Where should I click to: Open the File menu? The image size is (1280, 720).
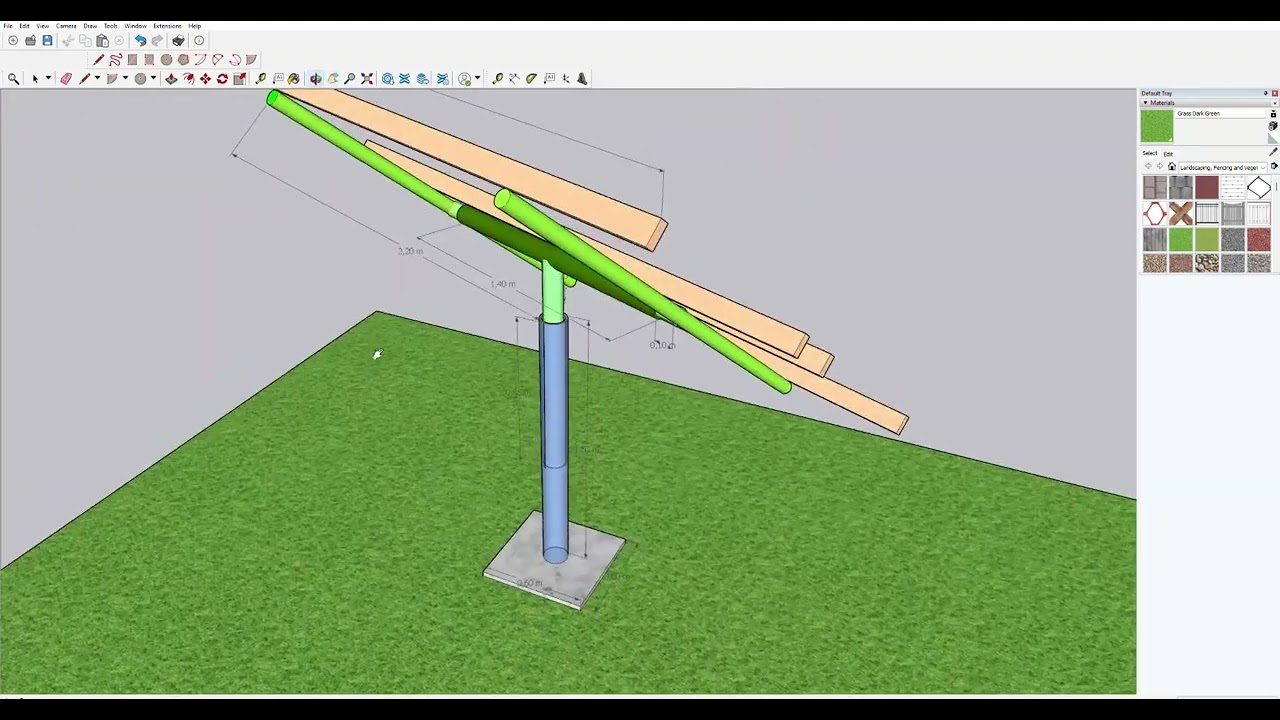coord(7,26)
